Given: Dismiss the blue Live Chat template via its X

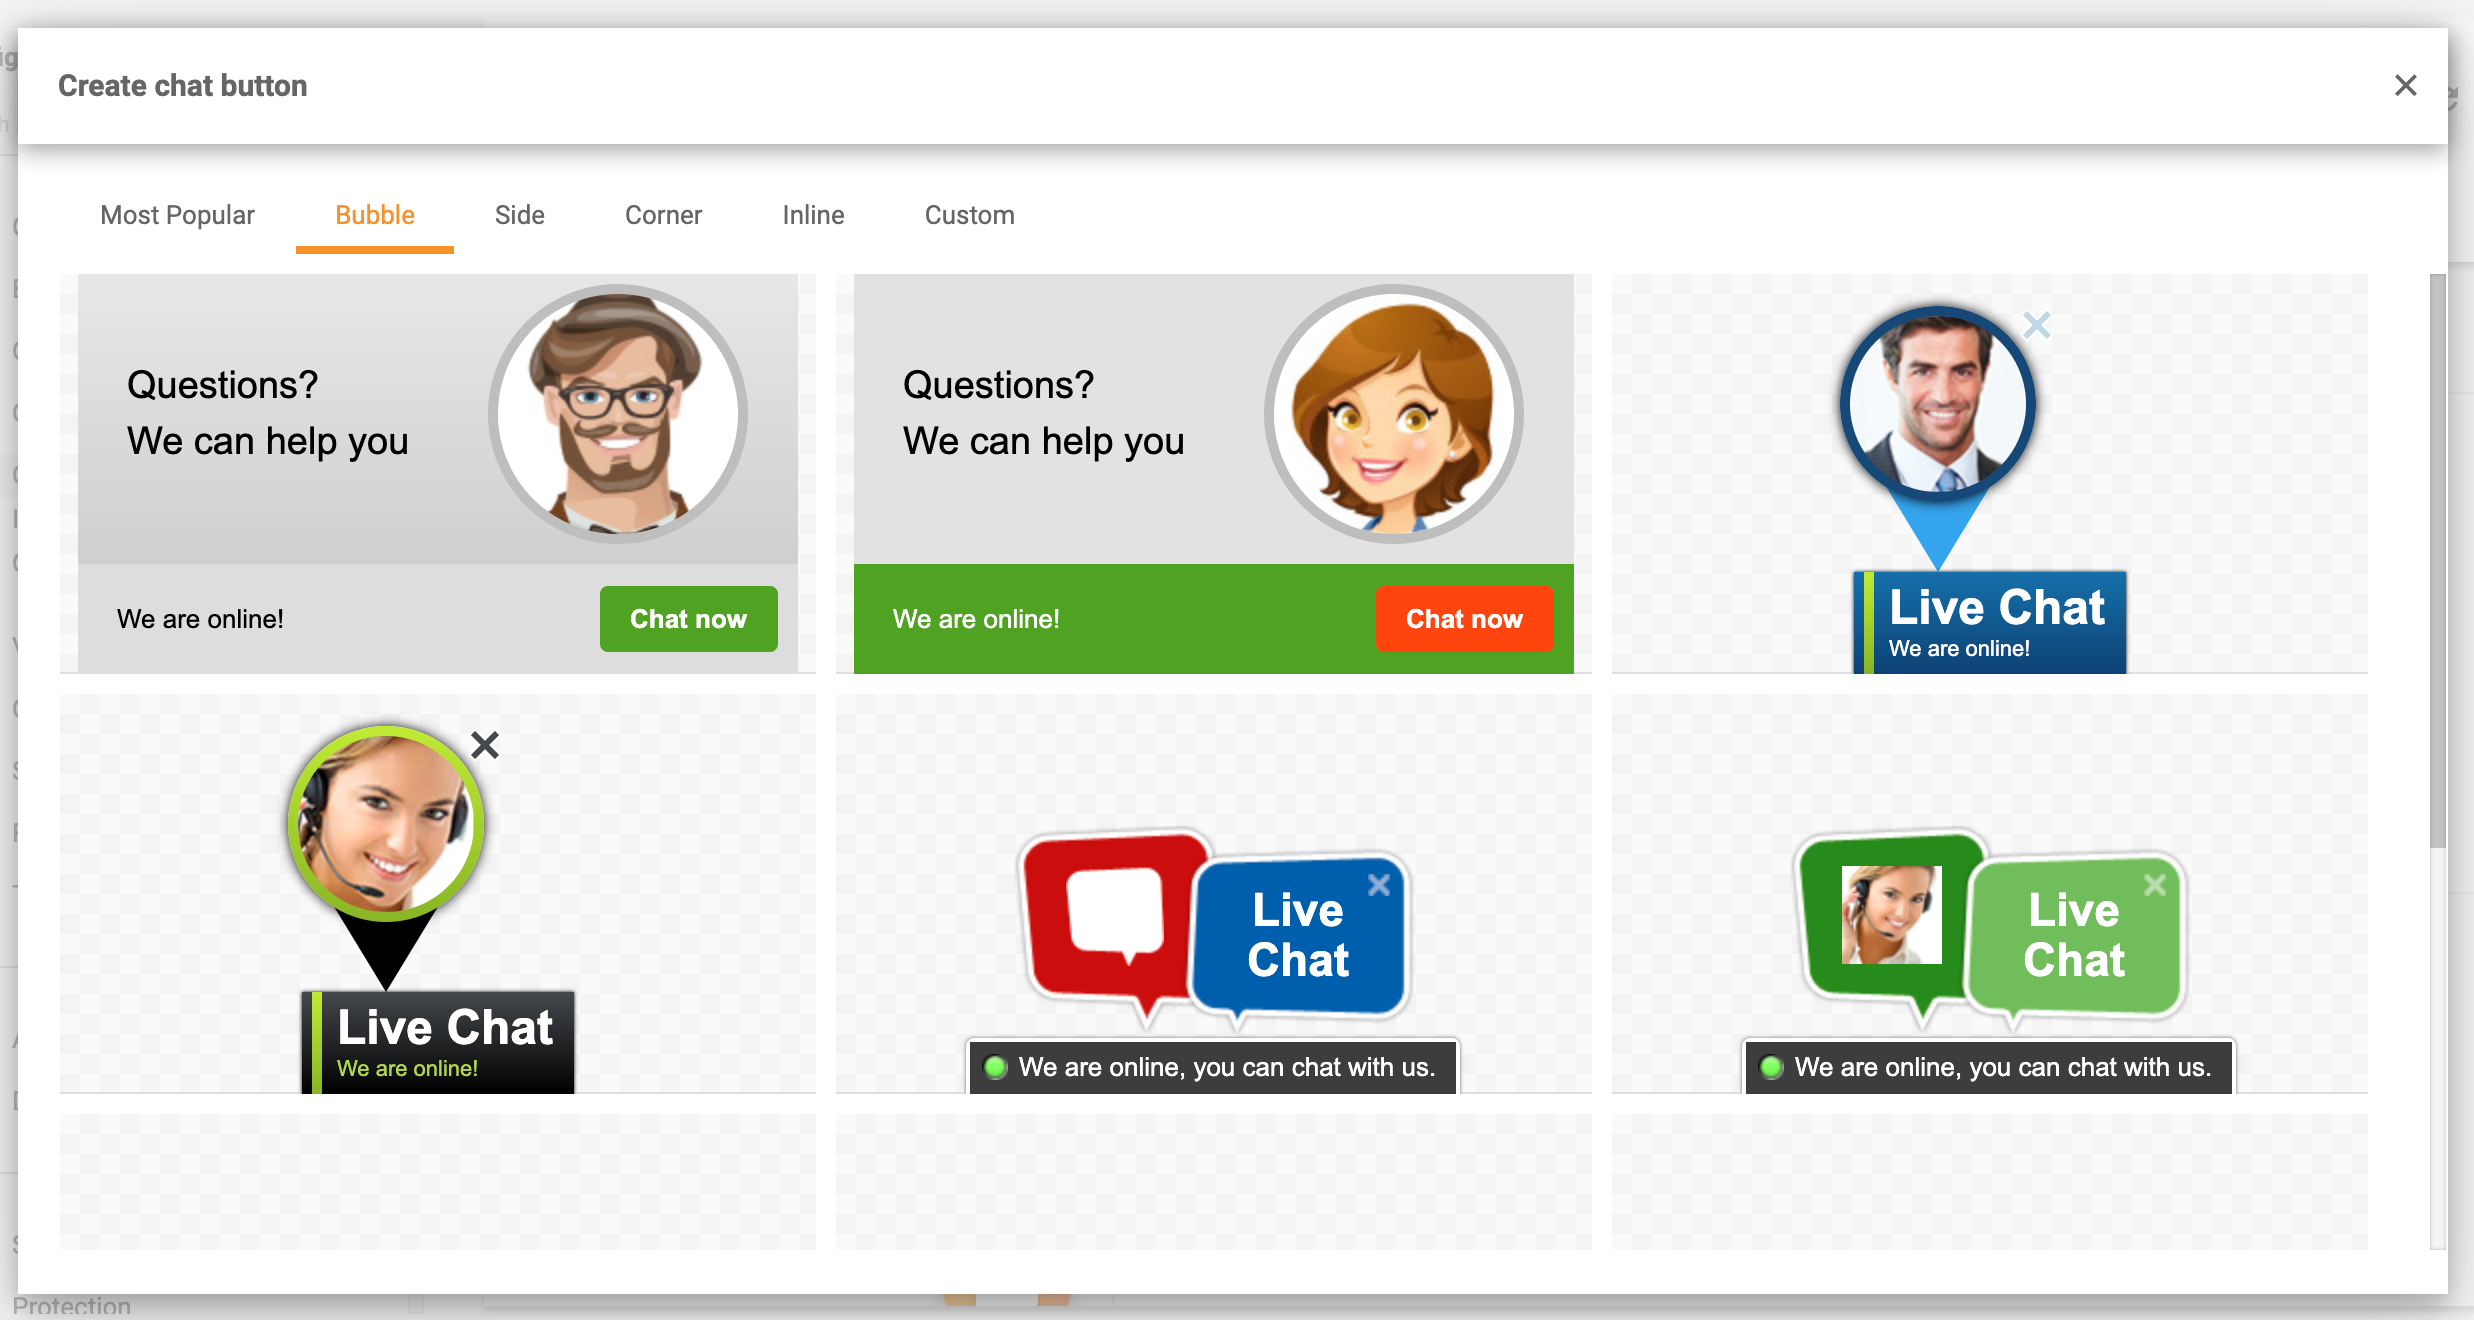Looking at the screenshot, I should 2036,324.
